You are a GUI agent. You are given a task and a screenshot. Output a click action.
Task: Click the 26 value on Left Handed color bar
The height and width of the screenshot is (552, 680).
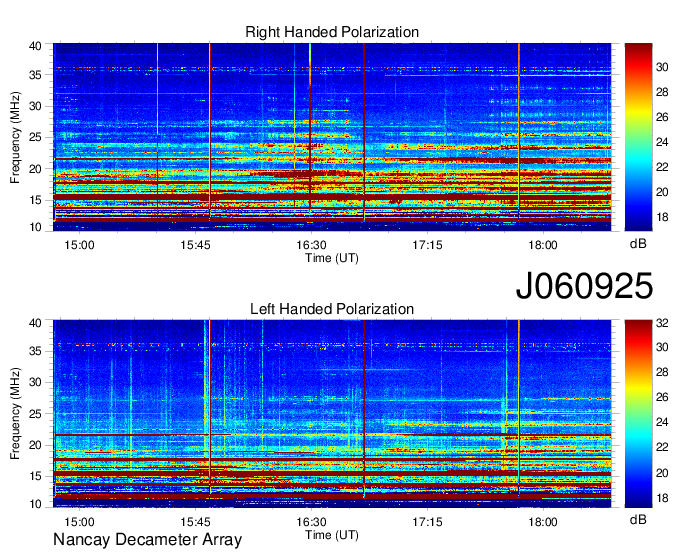click(662, 397)
